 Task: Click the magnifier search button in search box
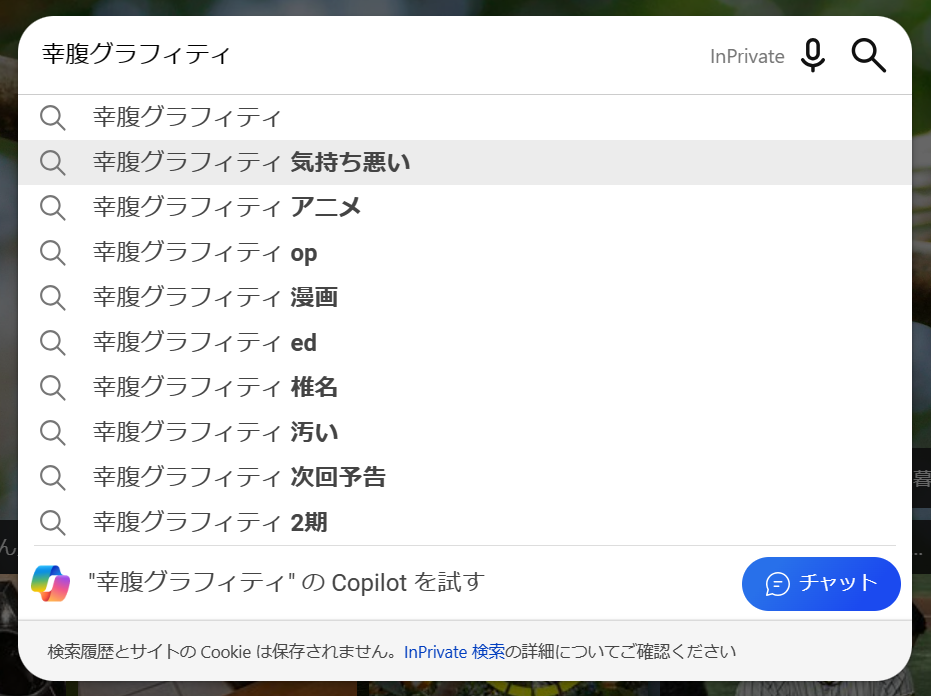coord(869,56)
